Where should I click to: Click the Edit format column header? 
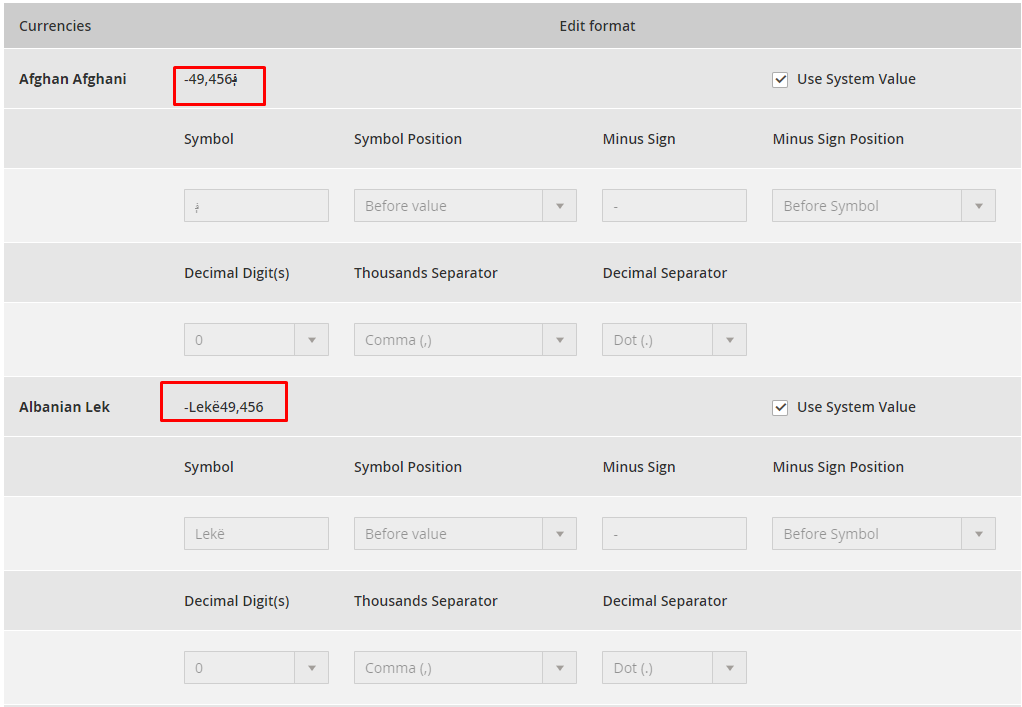597,26
